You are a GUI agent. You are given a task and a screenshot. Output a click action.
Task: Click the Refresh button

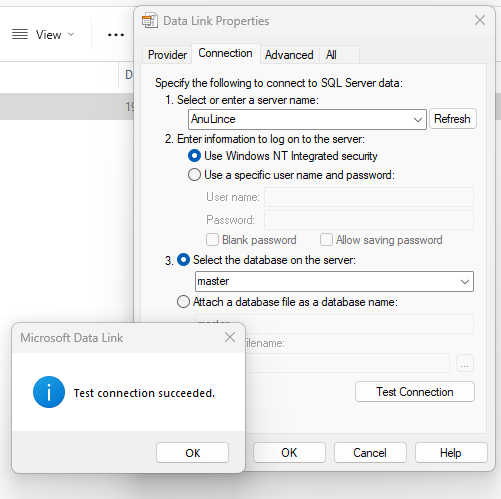point(453,119)
